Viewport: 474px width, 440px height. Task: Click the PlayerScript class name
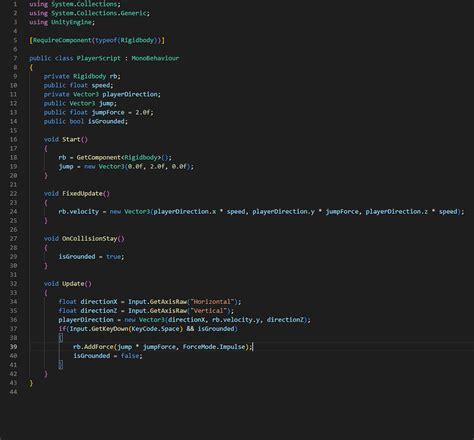point(99,58)
